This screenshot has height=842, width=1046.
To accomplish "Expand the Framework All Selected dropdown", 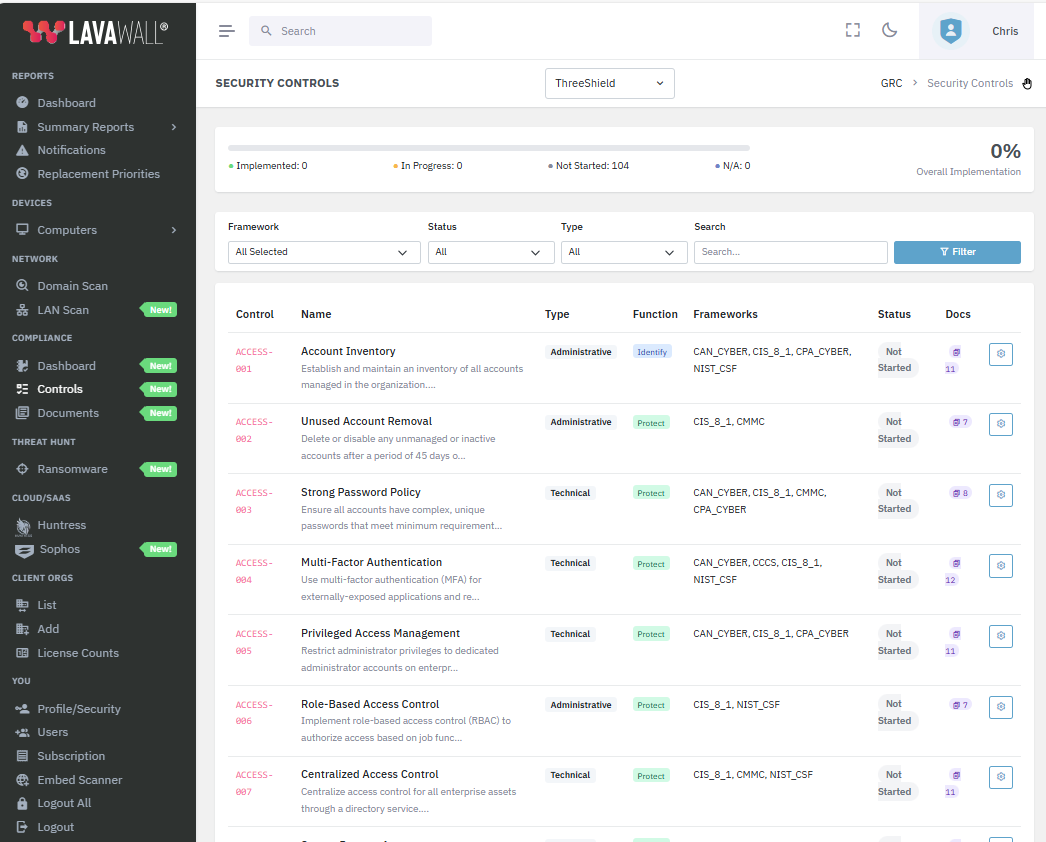I will 324,252.
